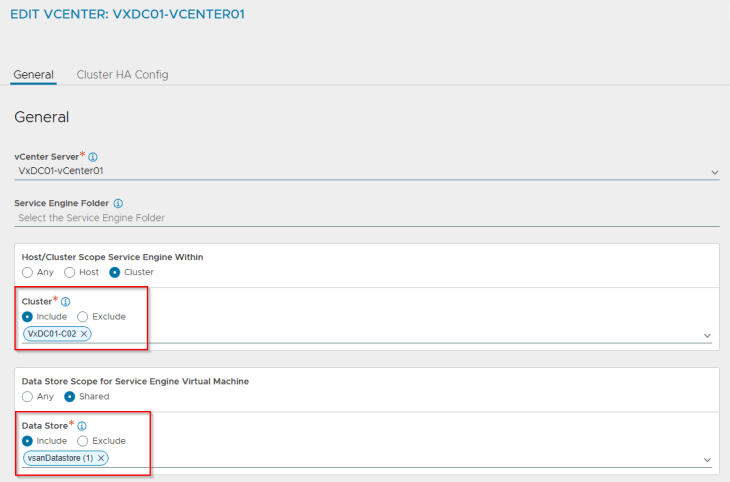The image size is (730, 482).
Task: Choose Cluster radio under Host/Cluster Scope
Action: click(115, 272)
